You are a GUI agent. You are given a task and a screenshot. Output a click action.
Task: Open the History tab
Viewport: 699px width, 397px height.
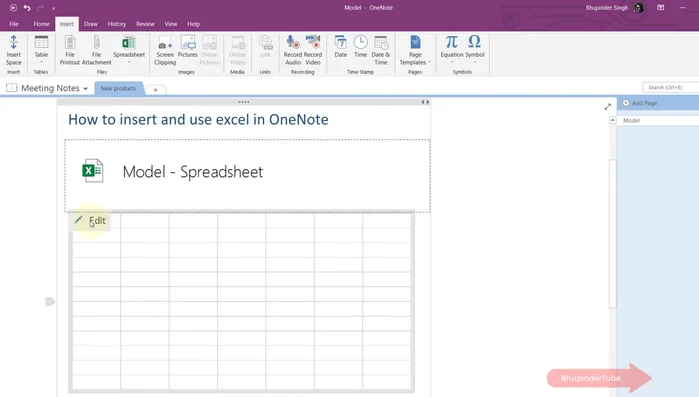pyautogui.click(x=117, y=24)
